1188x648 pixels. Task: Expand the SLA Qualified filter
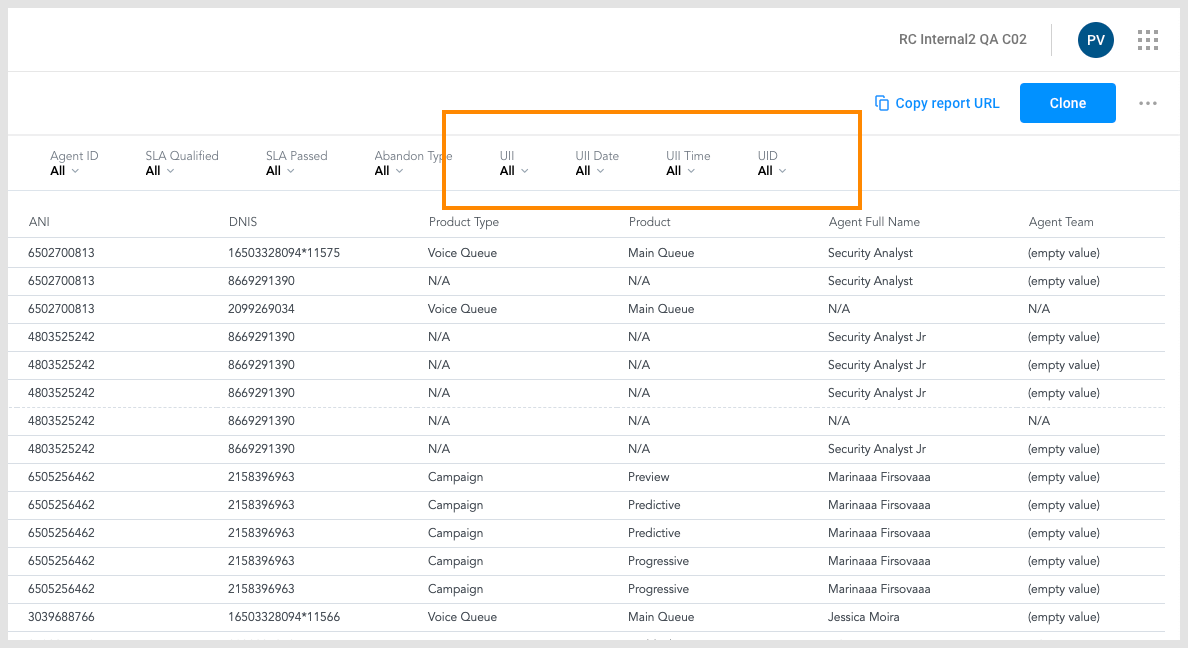[x=159, y=170]
